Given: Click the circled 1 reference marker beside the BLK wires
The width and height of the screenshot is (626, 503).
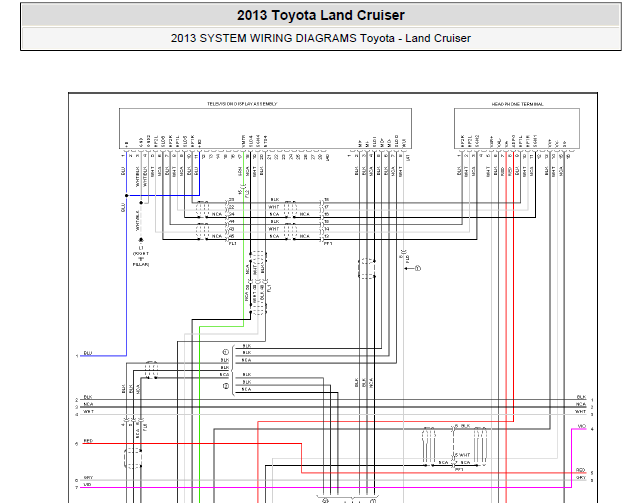Looking at the screenshot, I should (x=226, y=352).
